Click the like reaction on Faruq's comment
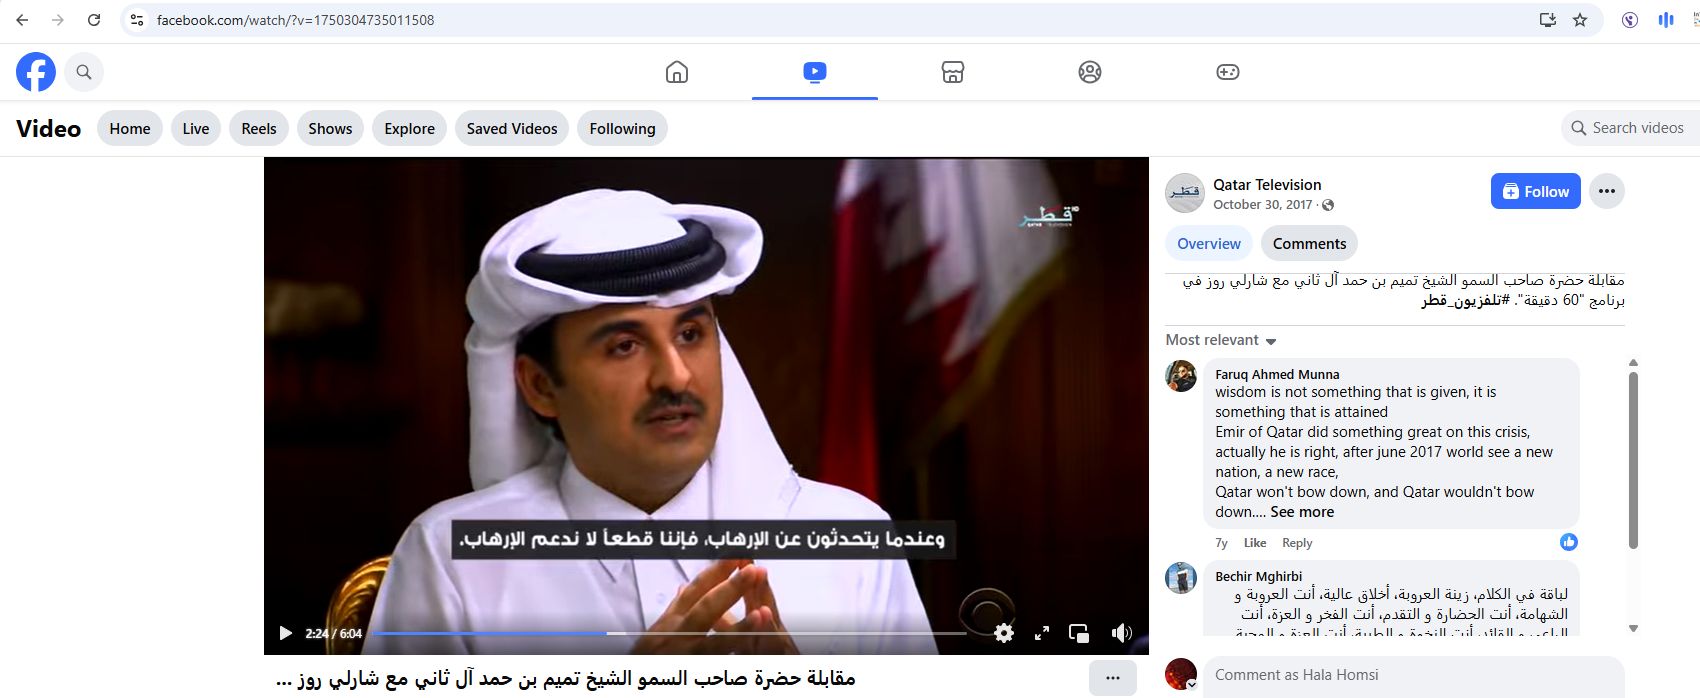 pos(1568,542)
